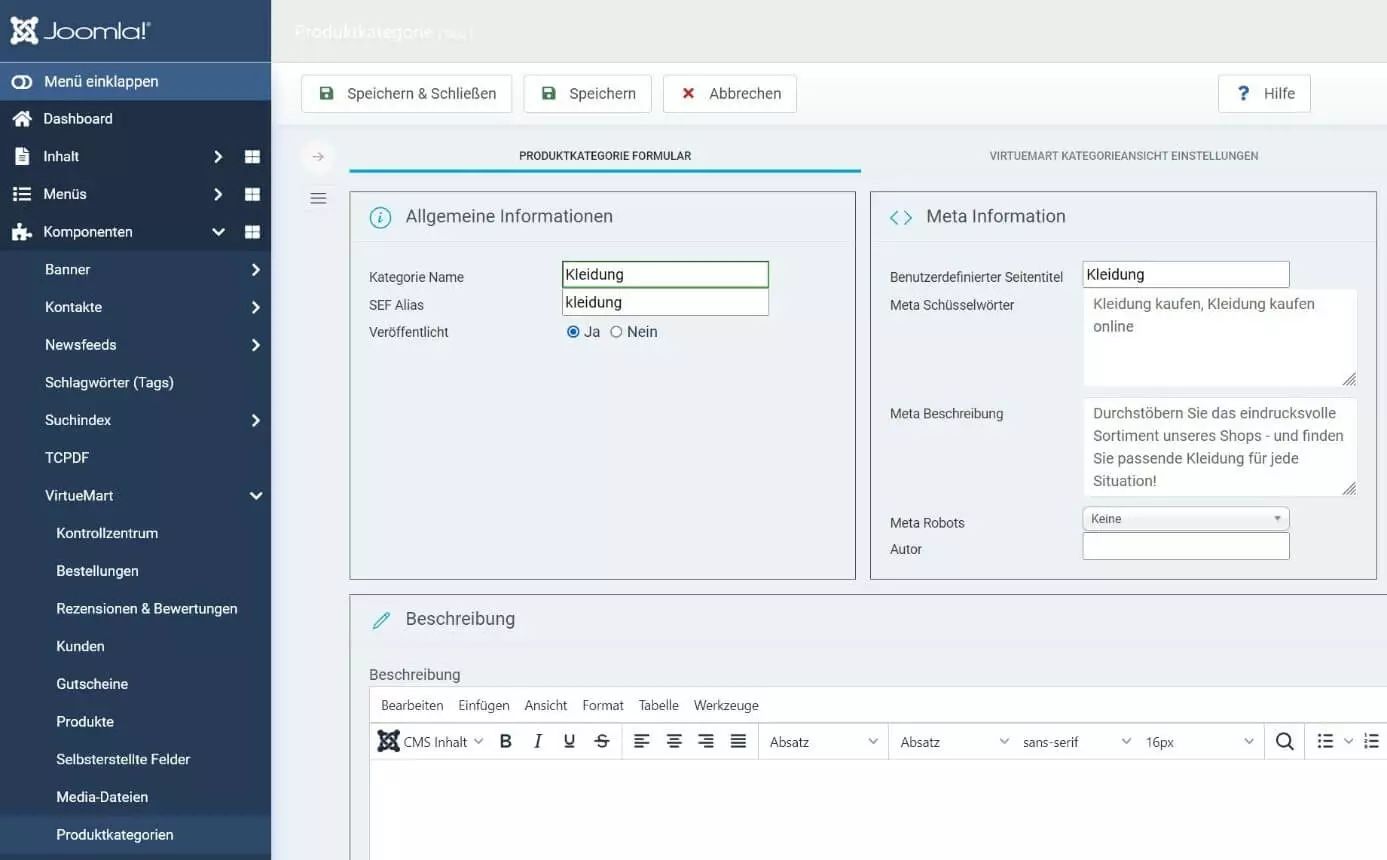
Task: Align text left
Action: pos(642,742)
